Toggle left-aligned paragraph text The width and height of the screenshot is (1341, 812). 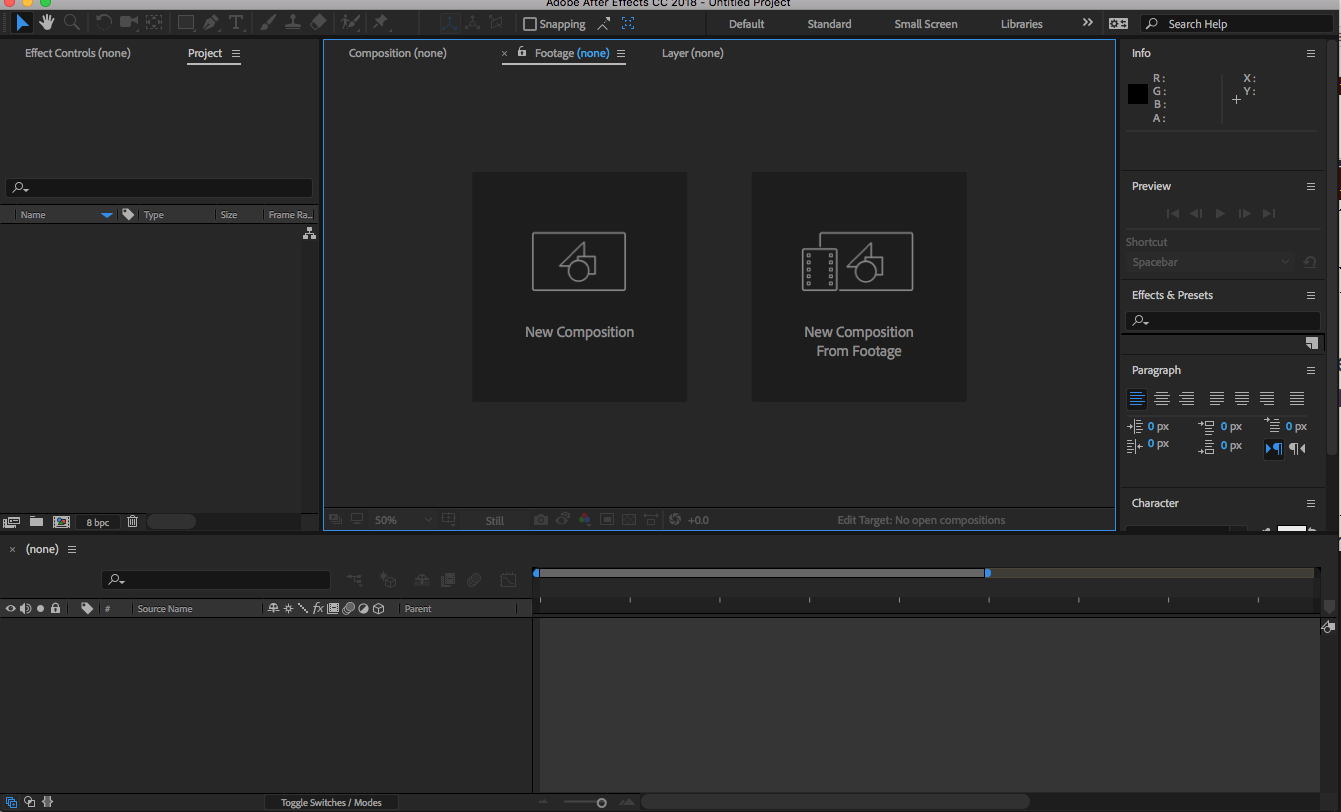pyautogui.click(x=1137, y=398)
